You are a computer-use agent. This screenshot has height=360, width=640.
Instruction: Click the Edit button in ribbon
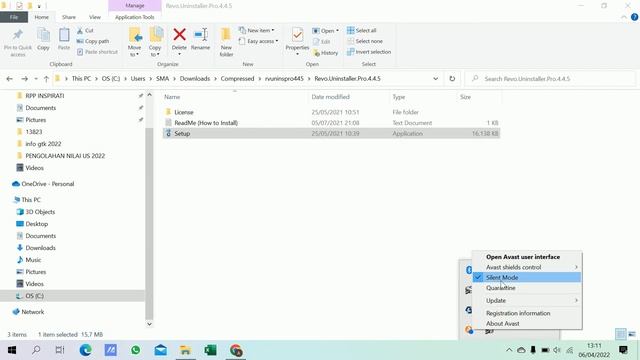(x=322, y=42)
